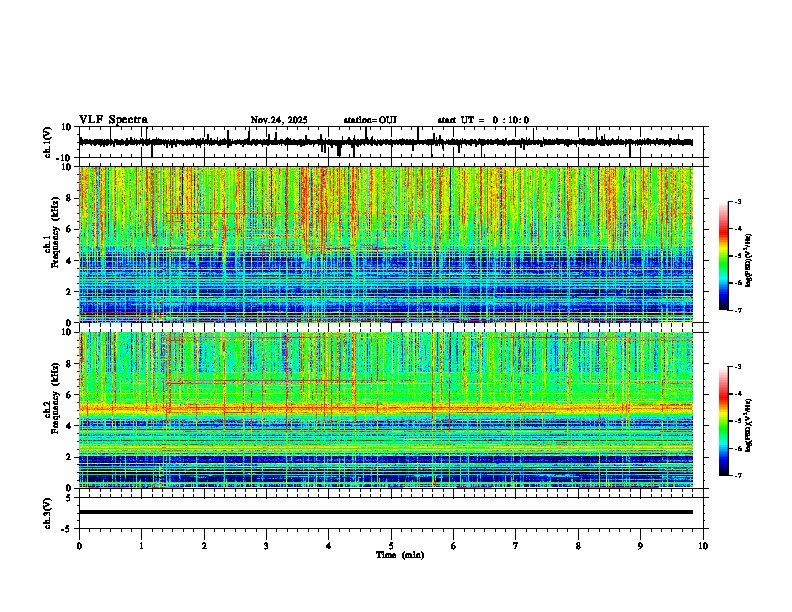
Task: Click time axis tick label '10'
Action: point(703,546)
